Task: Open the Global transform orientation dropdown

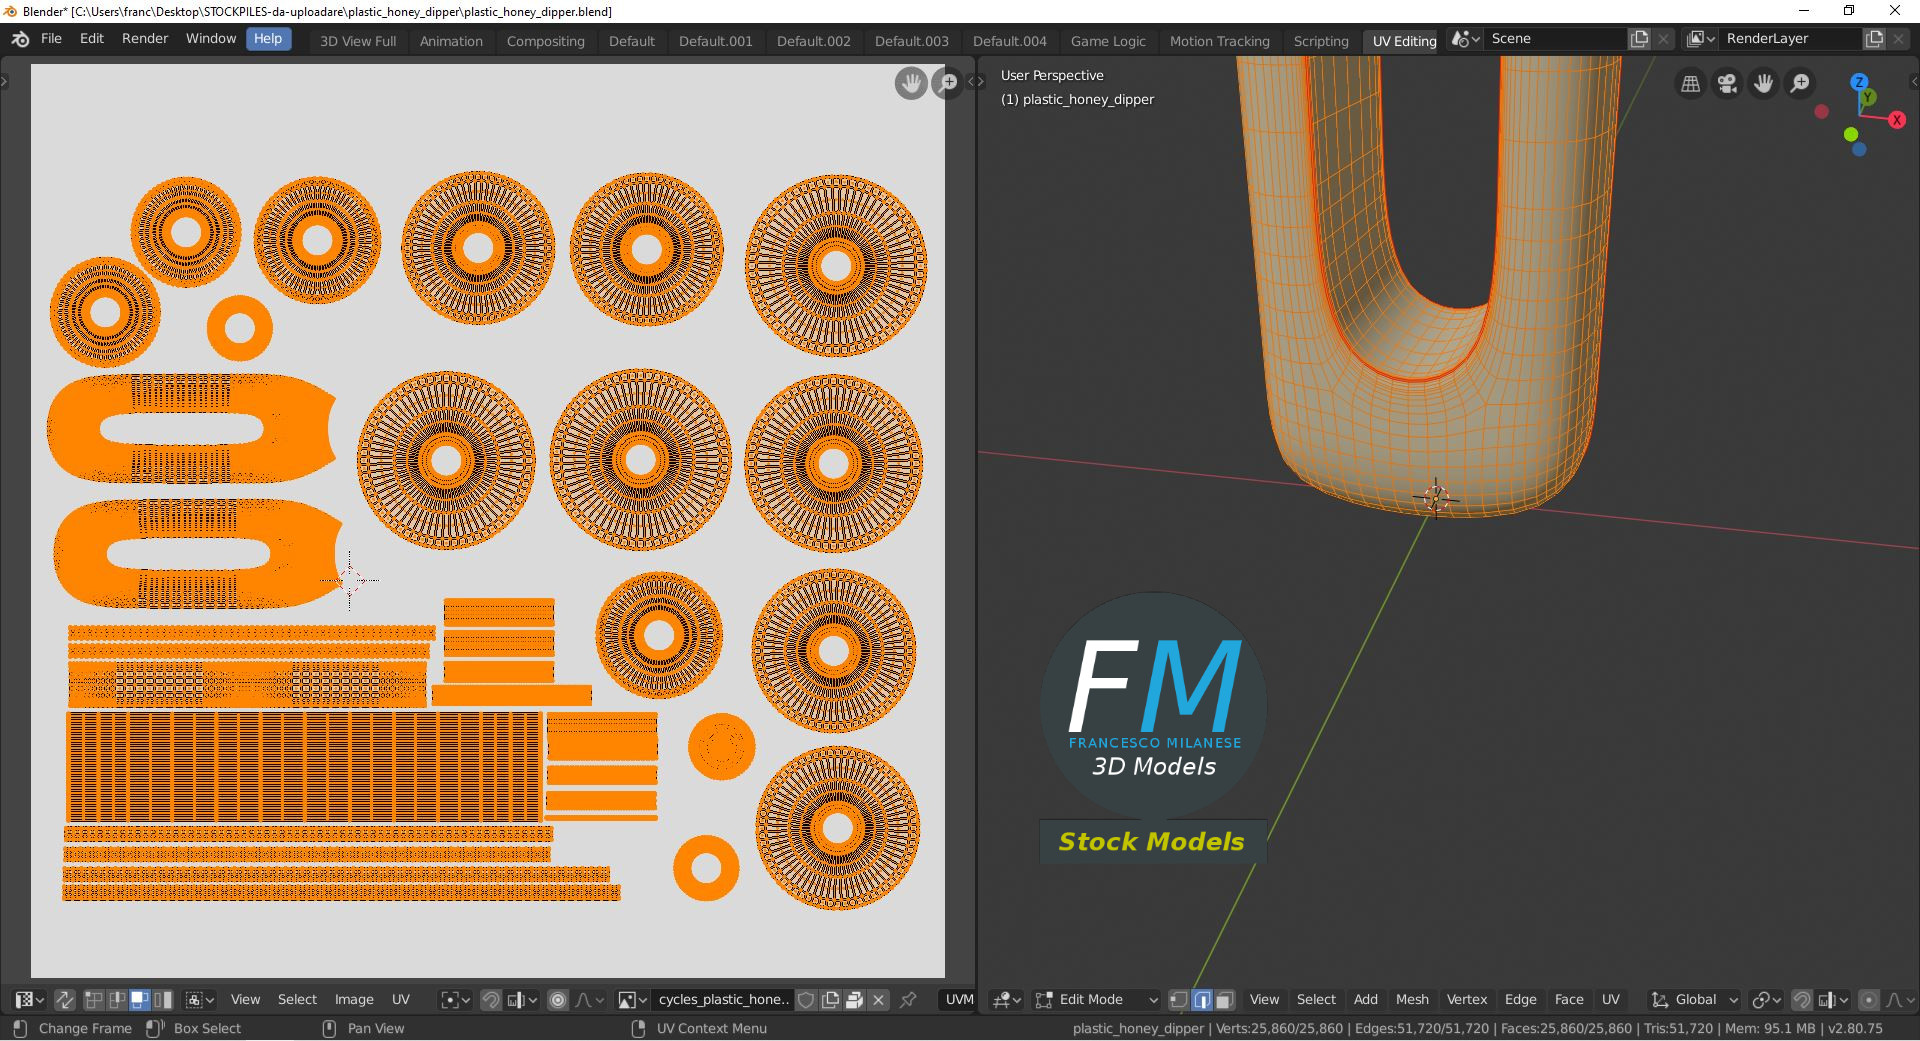Action: pos(1695,999)
